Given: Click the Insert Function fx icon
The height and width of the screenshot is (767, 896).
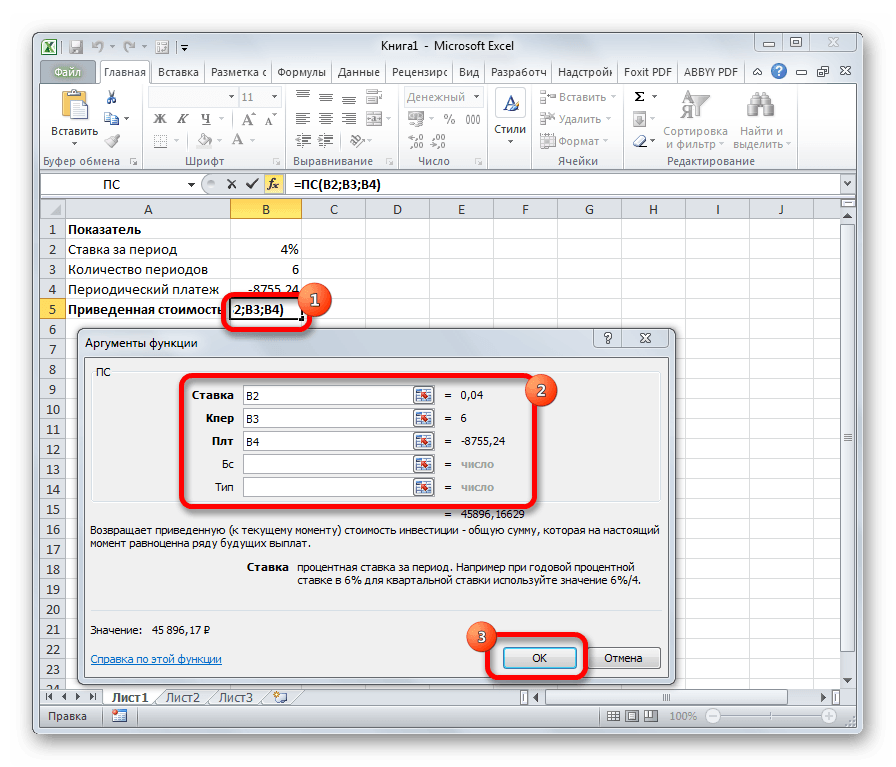Looking at the screenshot, I should click(x=273, y=185).
